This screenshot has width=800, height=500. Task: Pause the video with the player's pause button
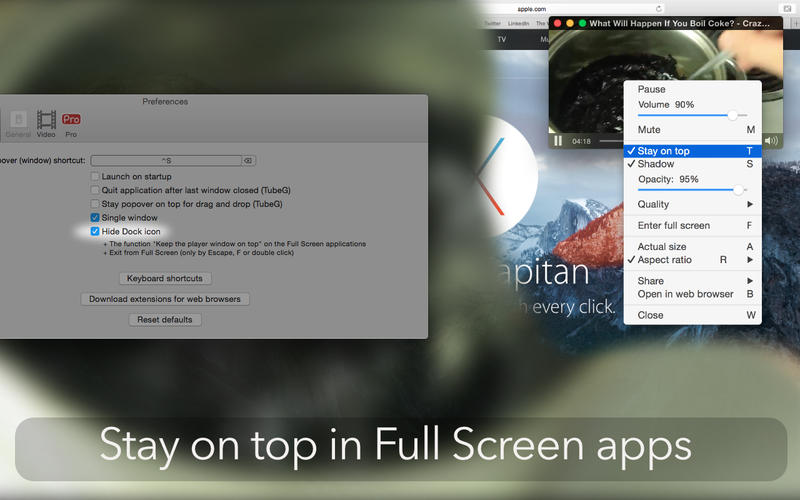[x=558, y=141]
